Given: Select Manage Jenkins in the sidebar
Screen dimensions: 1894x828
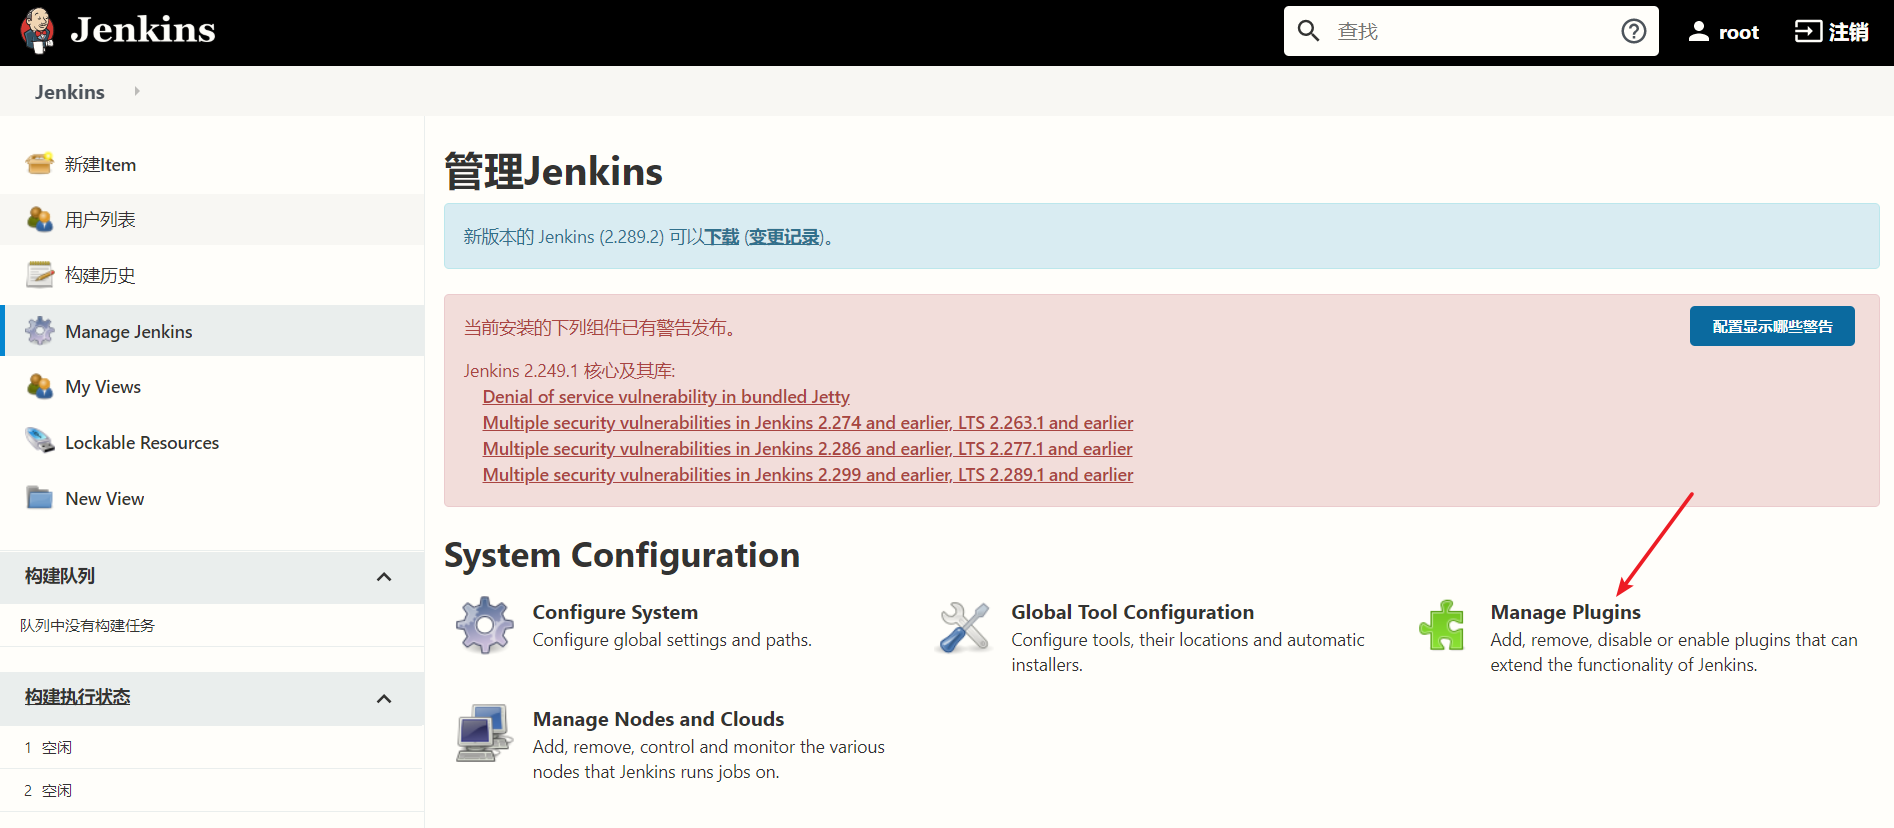Looking at the screenshot, I should (x=129, y=332).
